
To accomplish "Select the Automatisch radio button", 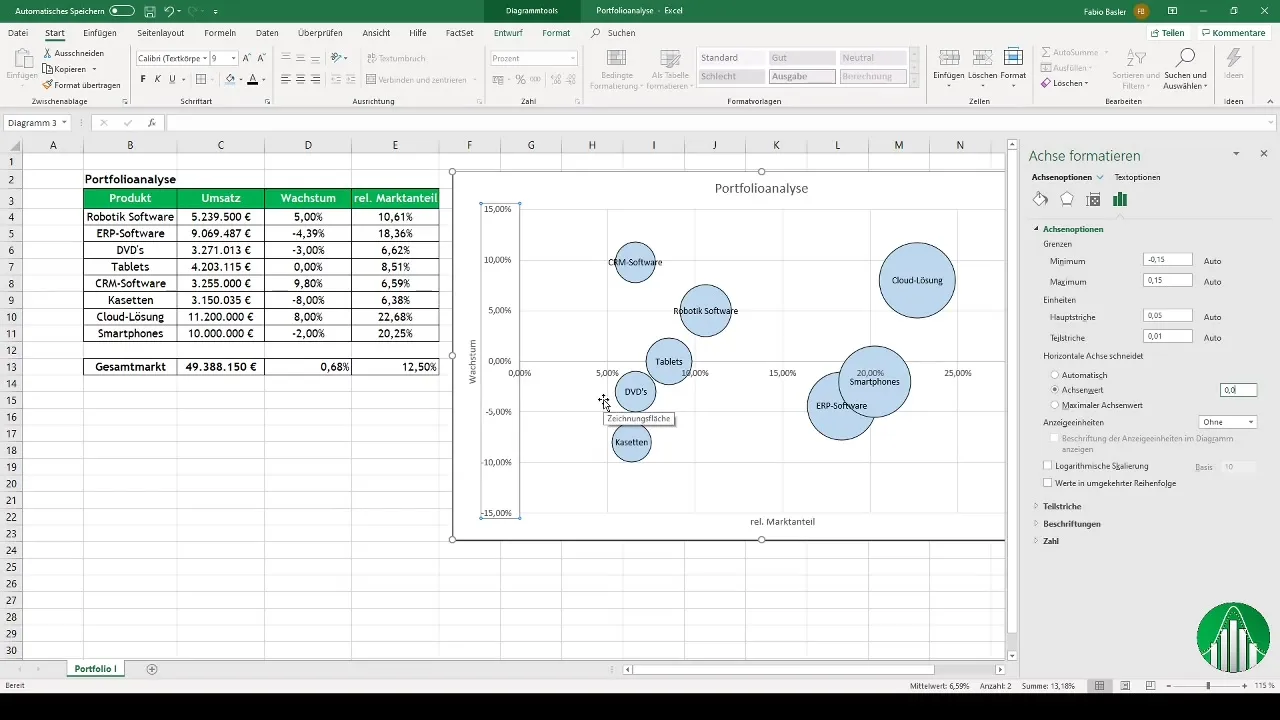I will (1054, 375).
